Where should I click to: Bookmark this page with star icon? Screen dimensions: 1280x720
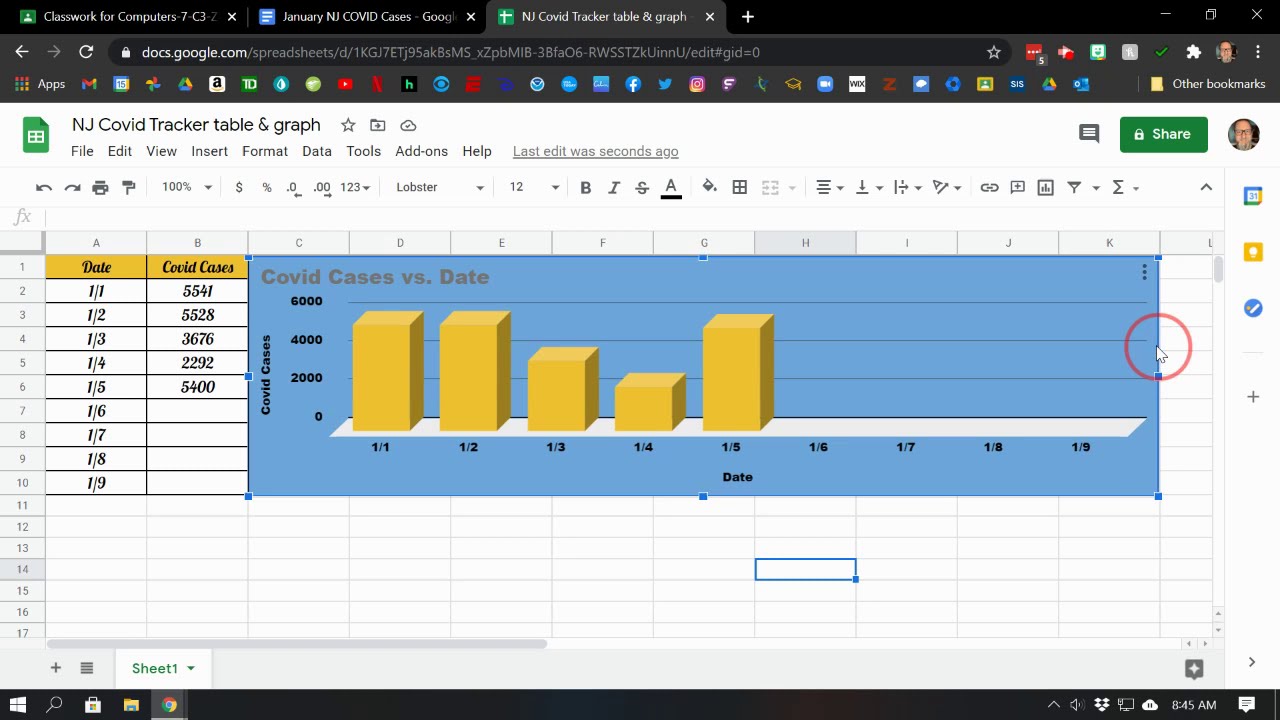tap(994, 52)
